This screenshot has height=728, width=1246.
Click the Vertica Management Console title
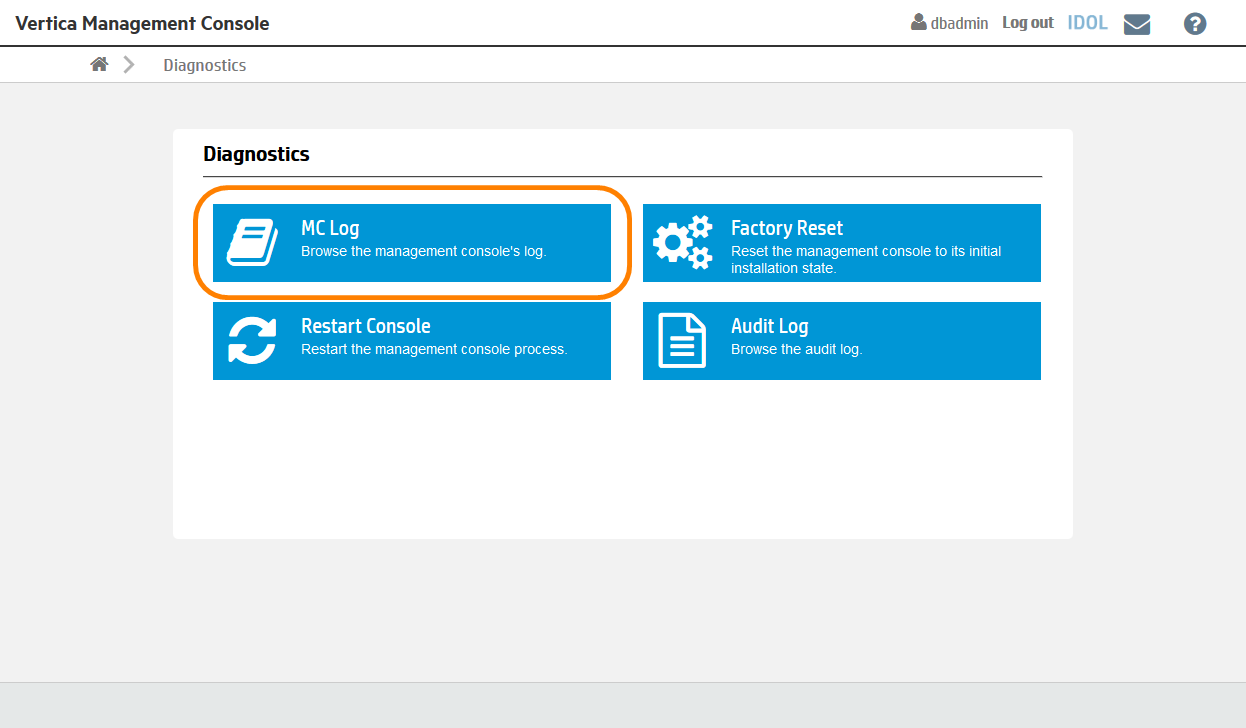(142, 23)
